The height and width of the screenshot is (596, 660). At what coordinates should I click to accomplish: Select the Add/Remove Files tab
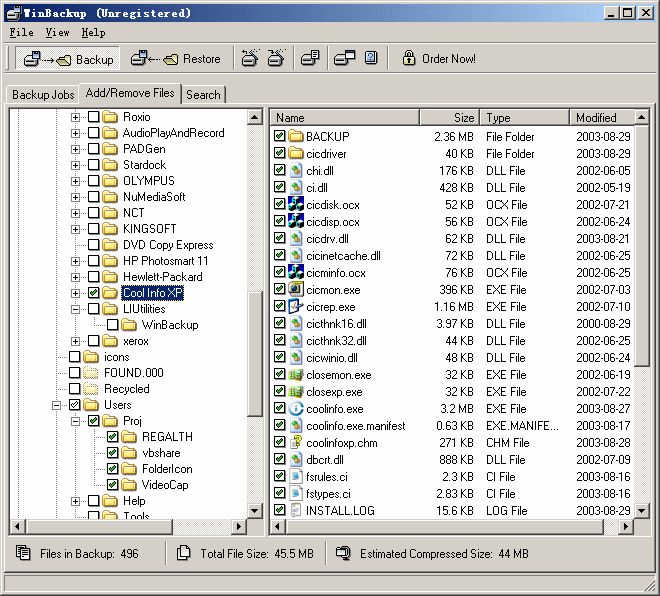point(130,93)
